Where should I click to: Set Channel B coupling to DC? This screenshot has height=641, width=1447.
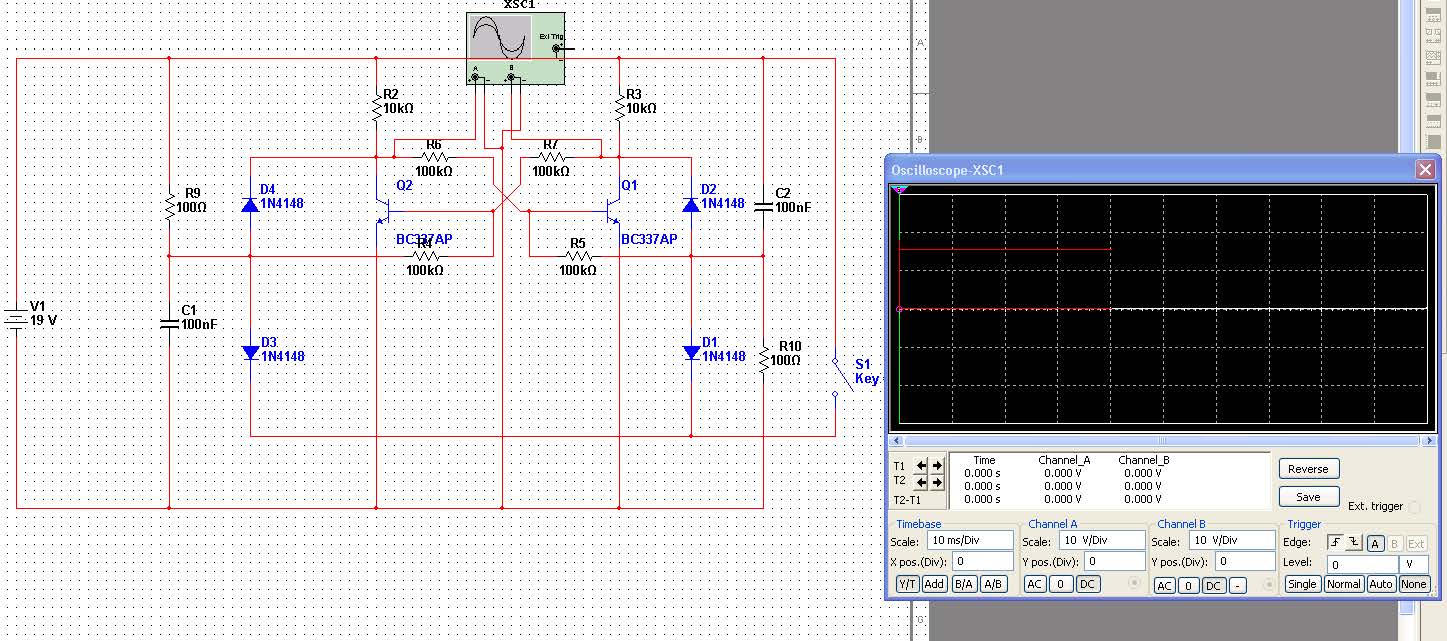pyautogui.click(x=1212, y=586)
